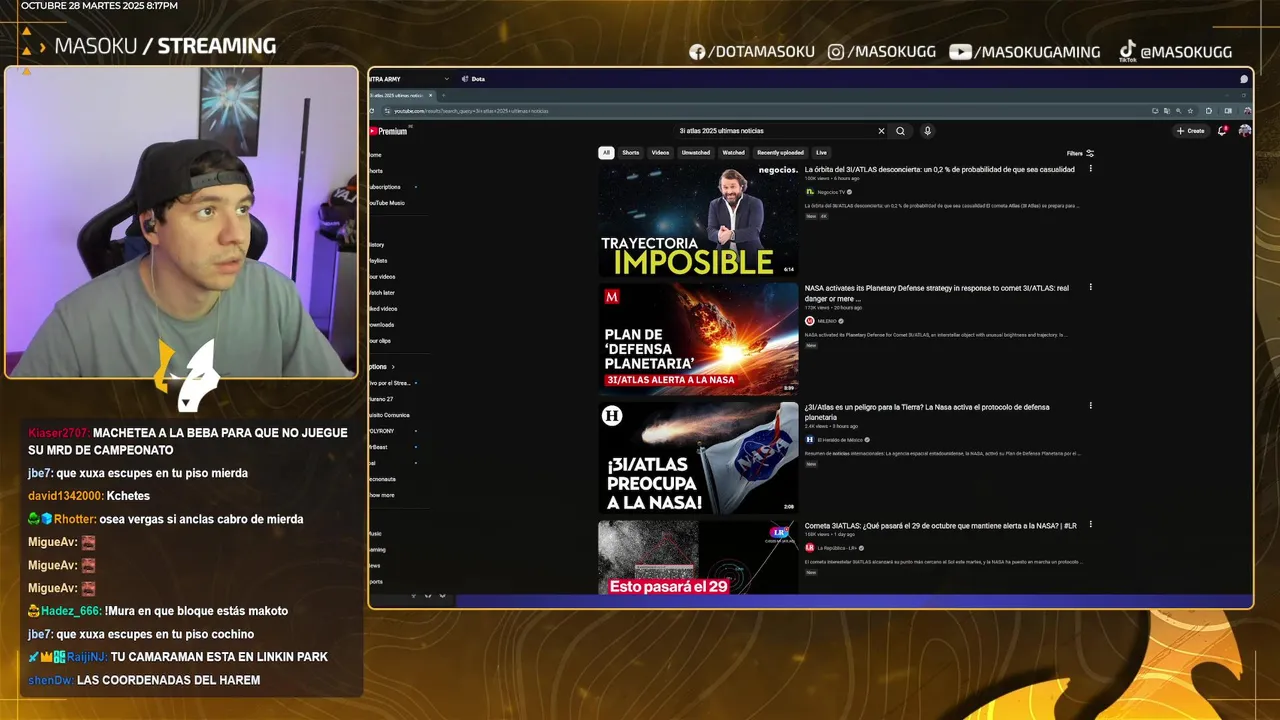Open Subscriptions in YouTube sidebar
Viewport: 1280px width, 720px height.
(x=386, y=187)
